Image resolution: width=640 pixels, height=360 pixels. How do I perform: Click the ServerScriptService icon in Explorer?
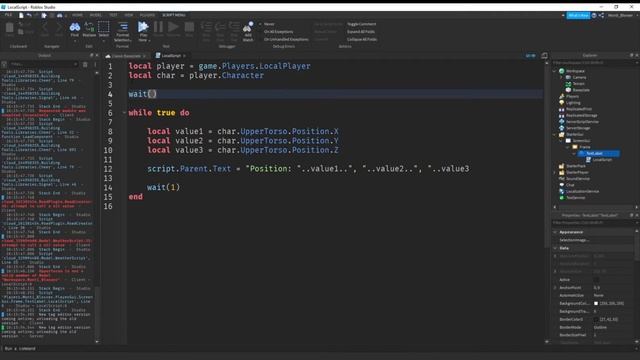tap(562, 122)
